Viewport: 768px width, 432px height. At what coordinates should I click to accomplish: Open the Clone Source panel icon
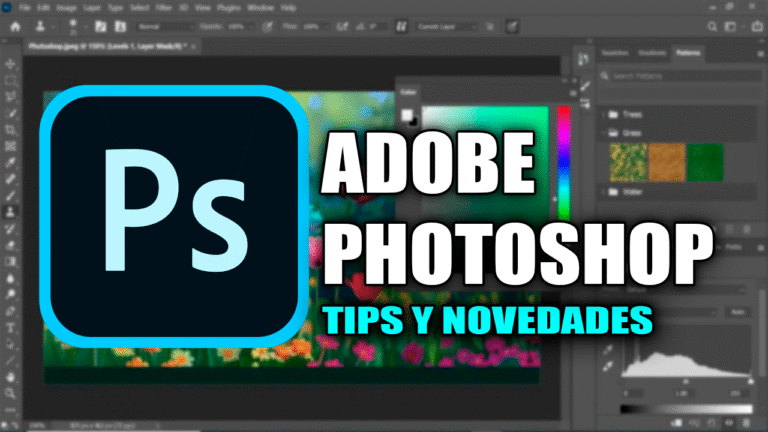click(x=120, y=26)
